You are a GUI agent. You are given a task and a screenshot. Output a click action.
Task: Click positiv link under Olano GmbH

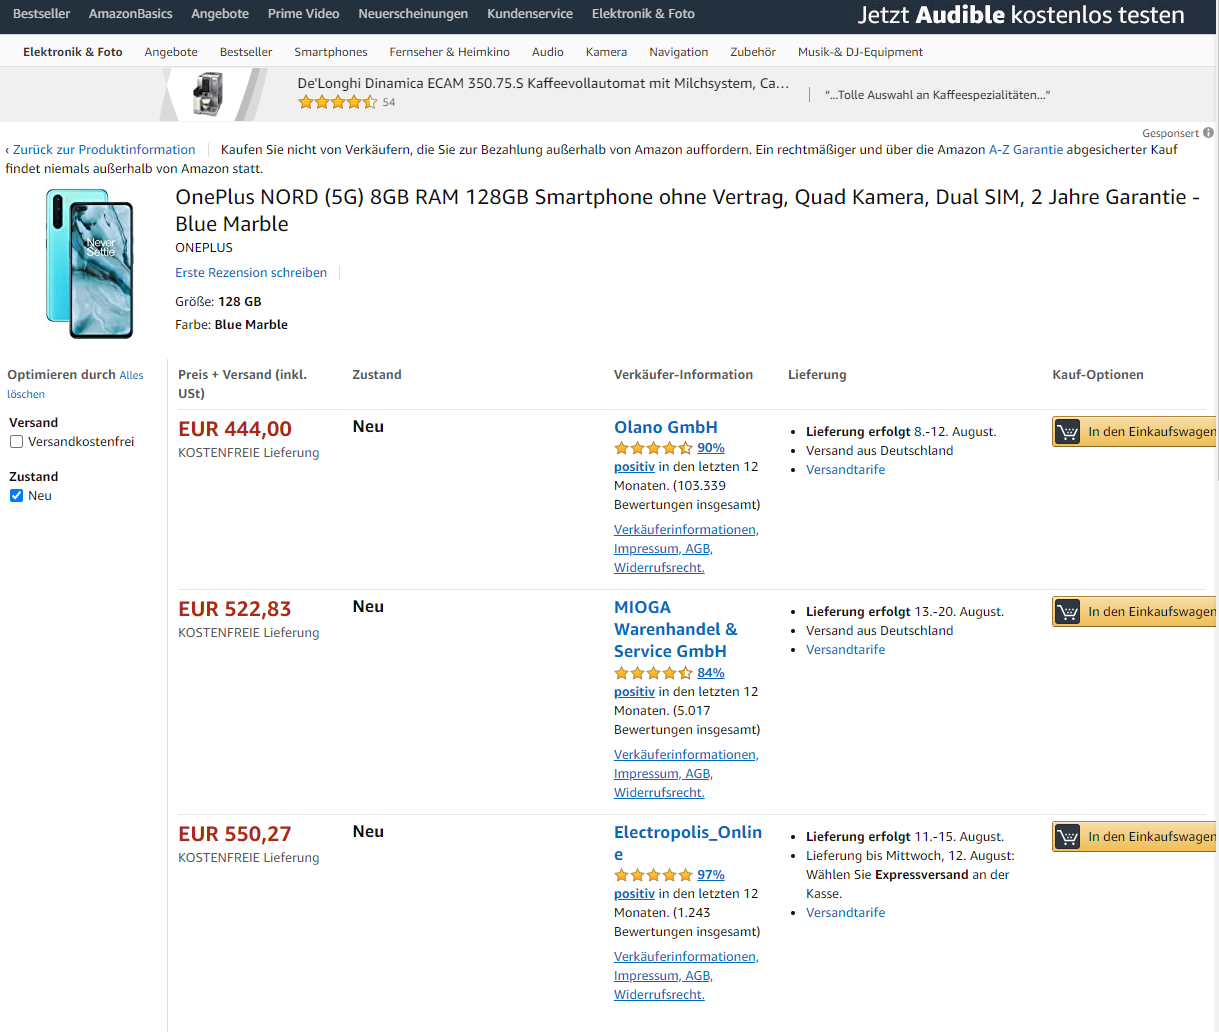click(634, 467)
